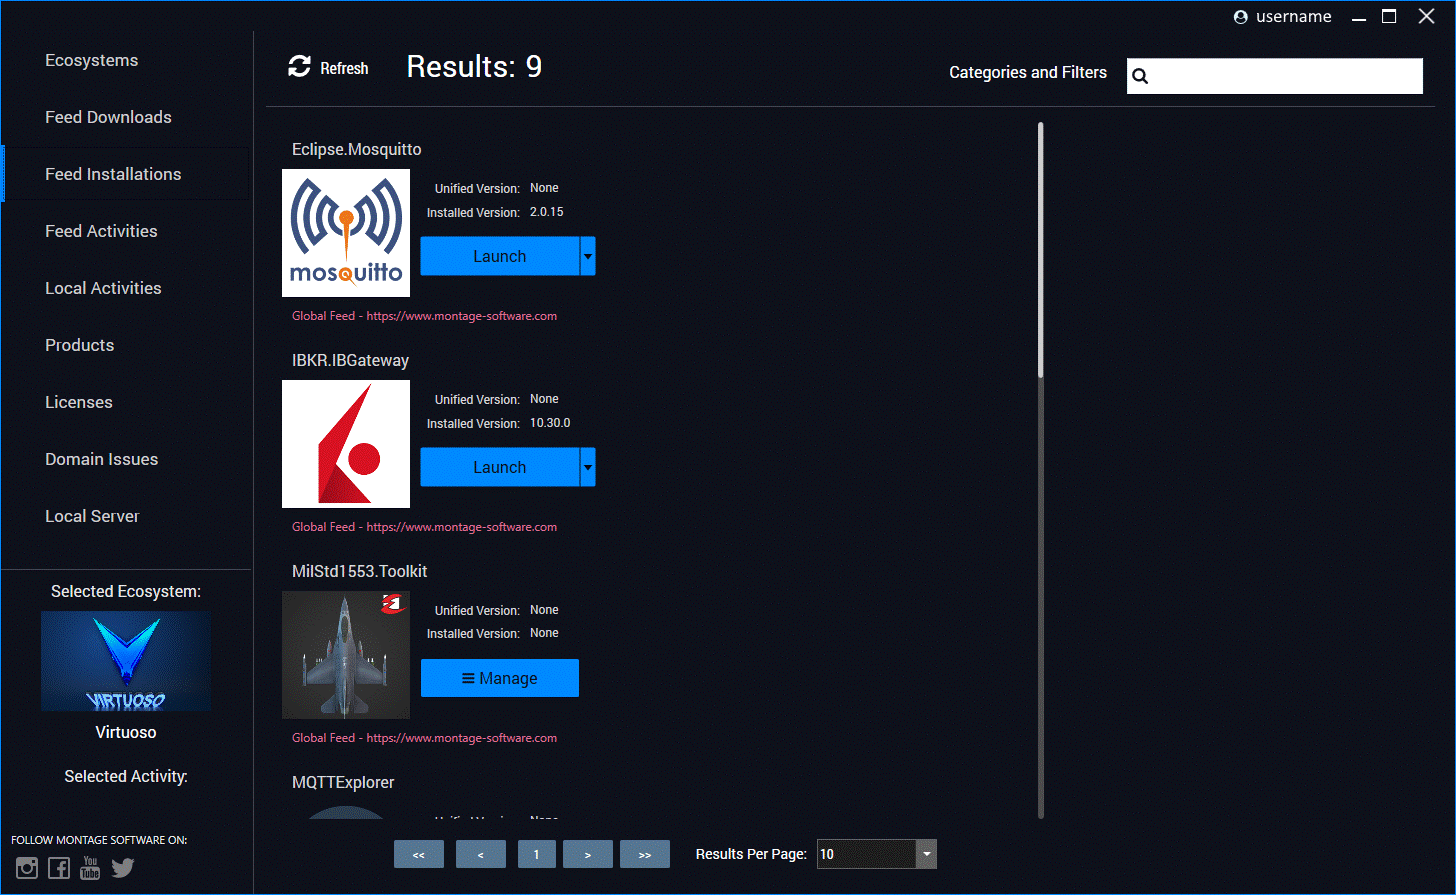The width and height of the screenshot is (1456, 895).
Task: Minimize the application window
Action: [1359, 17]
